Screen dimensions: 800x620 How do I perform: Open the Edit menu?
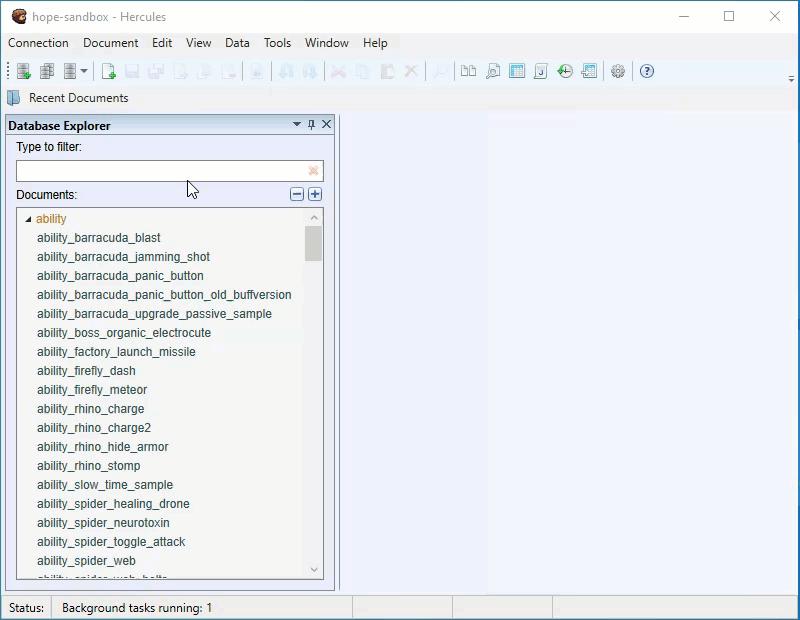(x=162, y=43)
